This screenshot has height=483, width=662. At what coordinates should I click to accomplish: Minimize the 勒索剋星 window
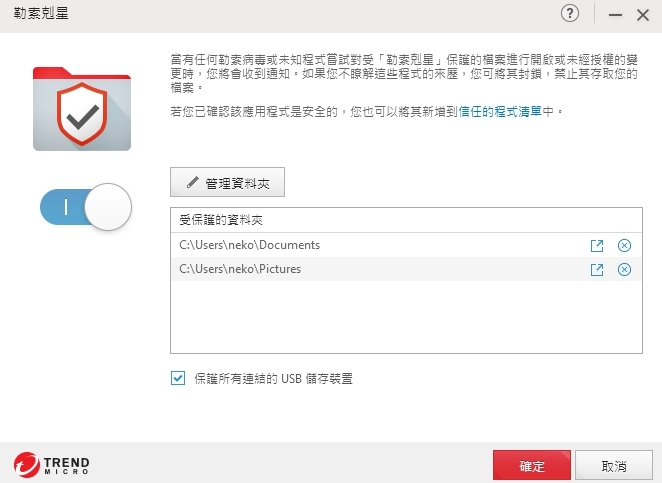(614, 14)
